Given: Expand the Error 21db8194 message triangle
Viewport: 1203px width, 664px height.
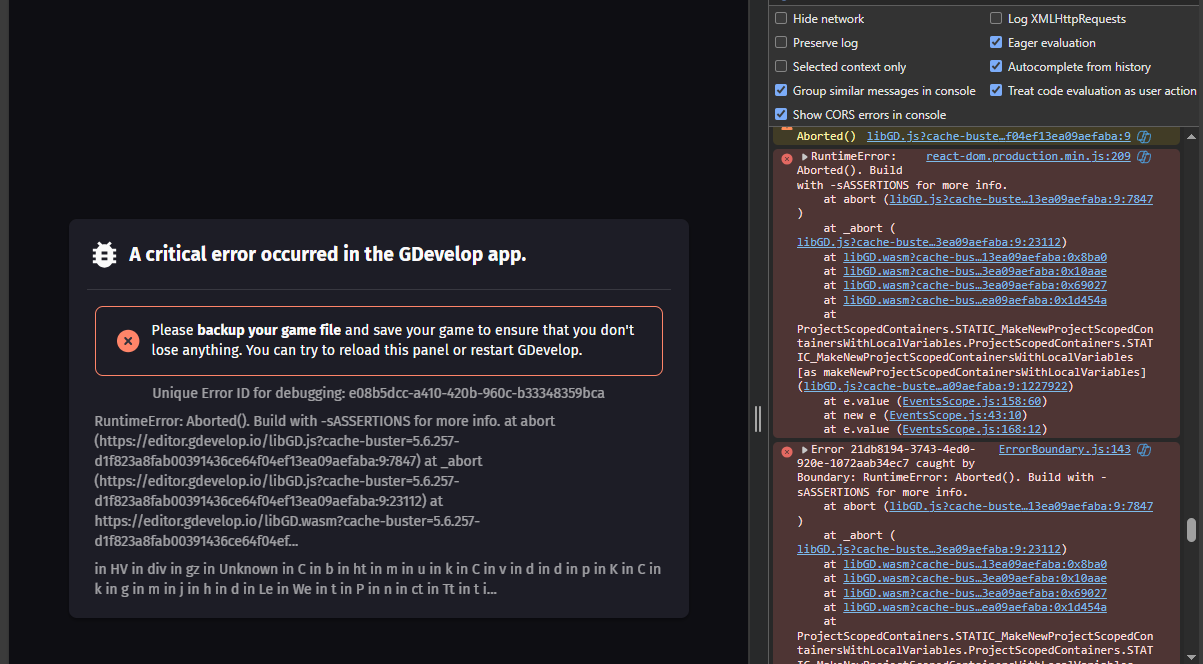Looking at the screenshot, I should (804, 450).
